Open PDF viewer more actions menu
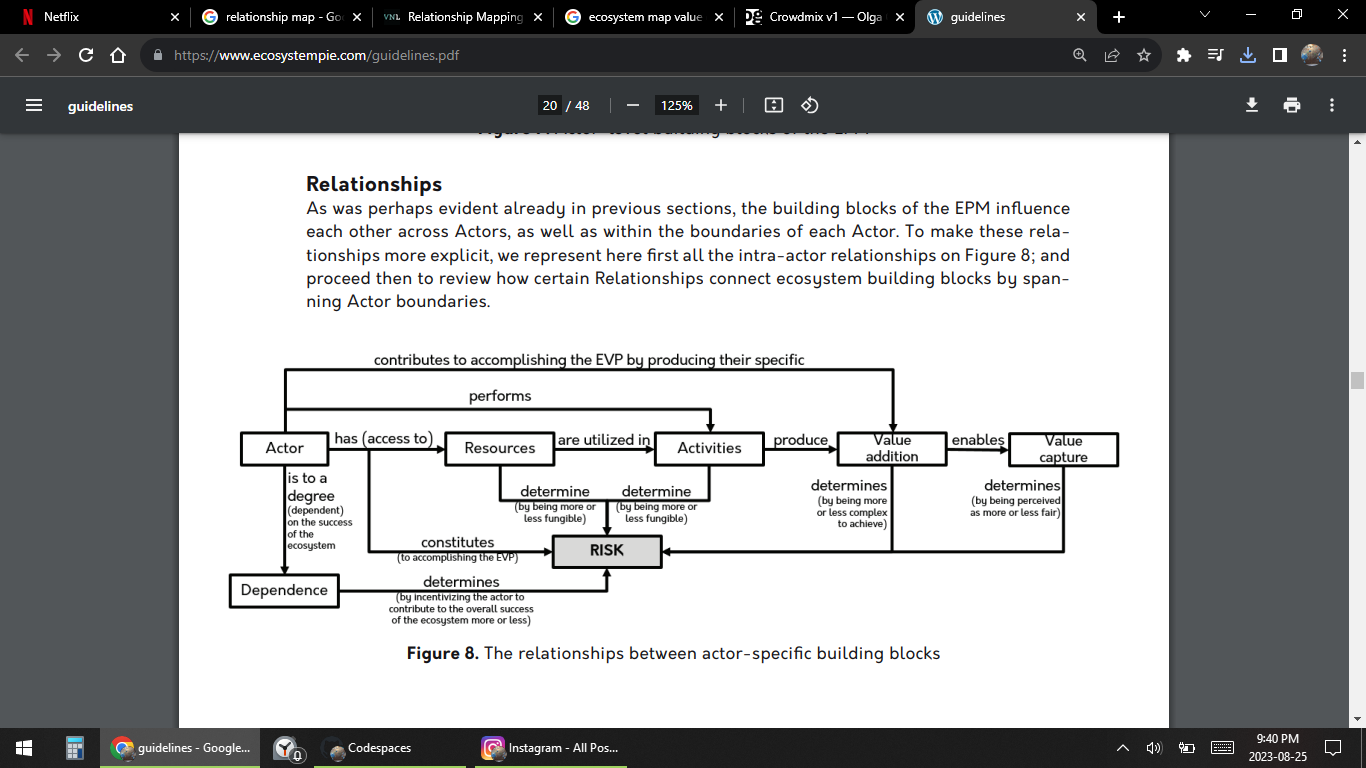This screenshot has height=768, width=1366. pos(1332,105)
